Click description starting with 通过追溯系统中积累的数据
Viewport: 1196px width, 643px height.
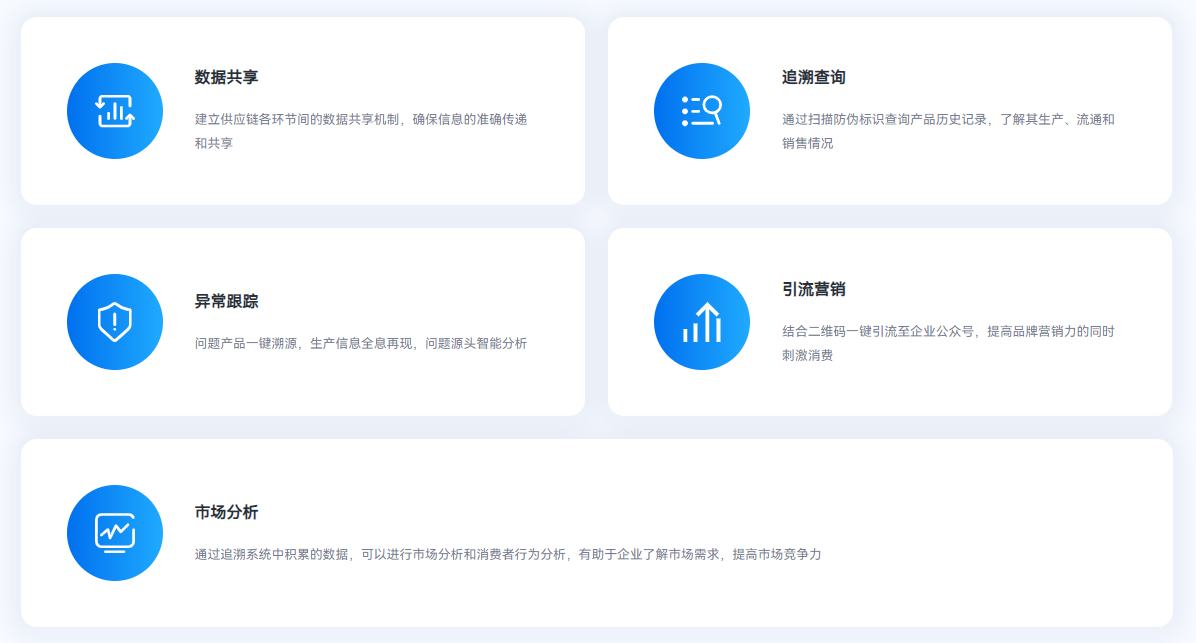pos(508,554)
